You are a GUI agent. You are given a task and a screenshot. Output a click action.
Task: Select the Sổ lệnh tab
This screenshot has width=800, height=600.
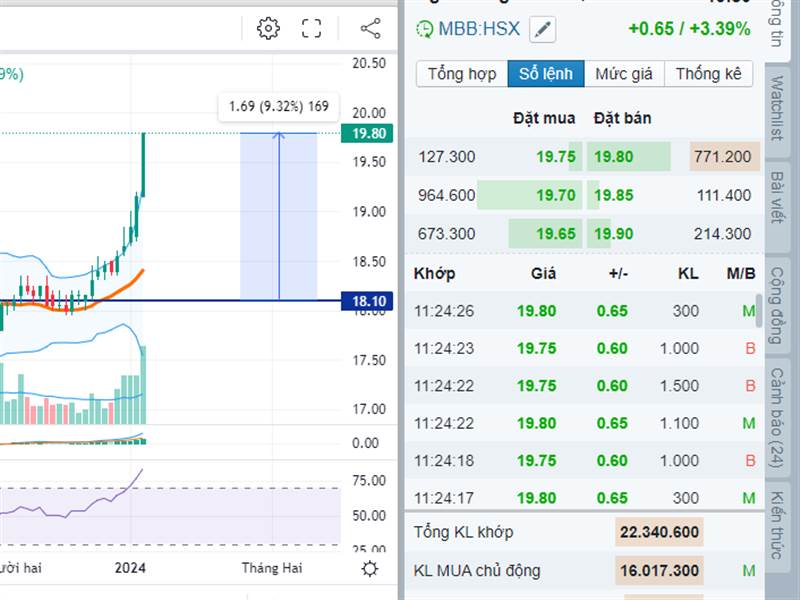pos(546,74)
